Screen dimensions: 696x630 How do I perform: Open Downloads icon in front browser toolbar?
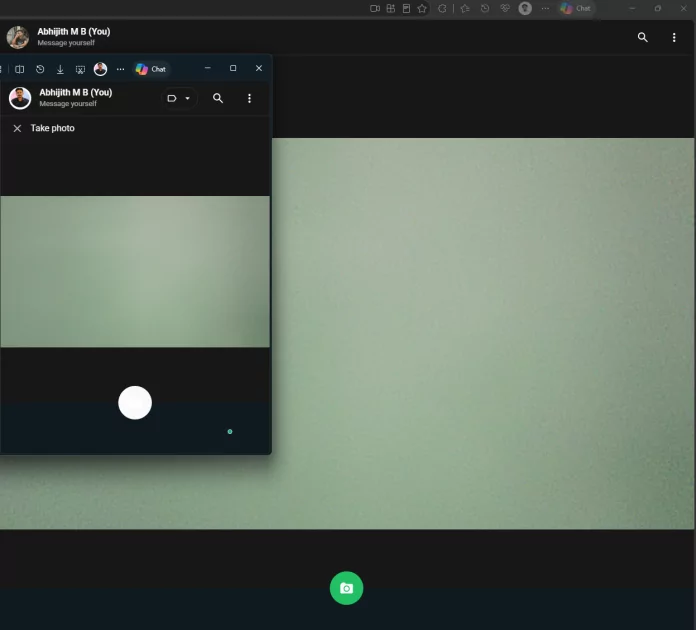pos(60,69)
